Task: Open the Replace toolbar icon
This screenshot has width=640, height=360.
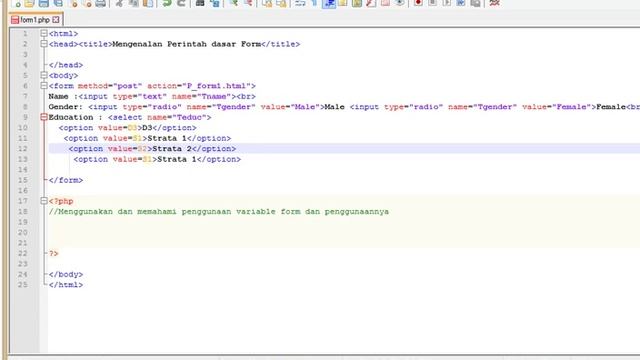Action: 215,3
